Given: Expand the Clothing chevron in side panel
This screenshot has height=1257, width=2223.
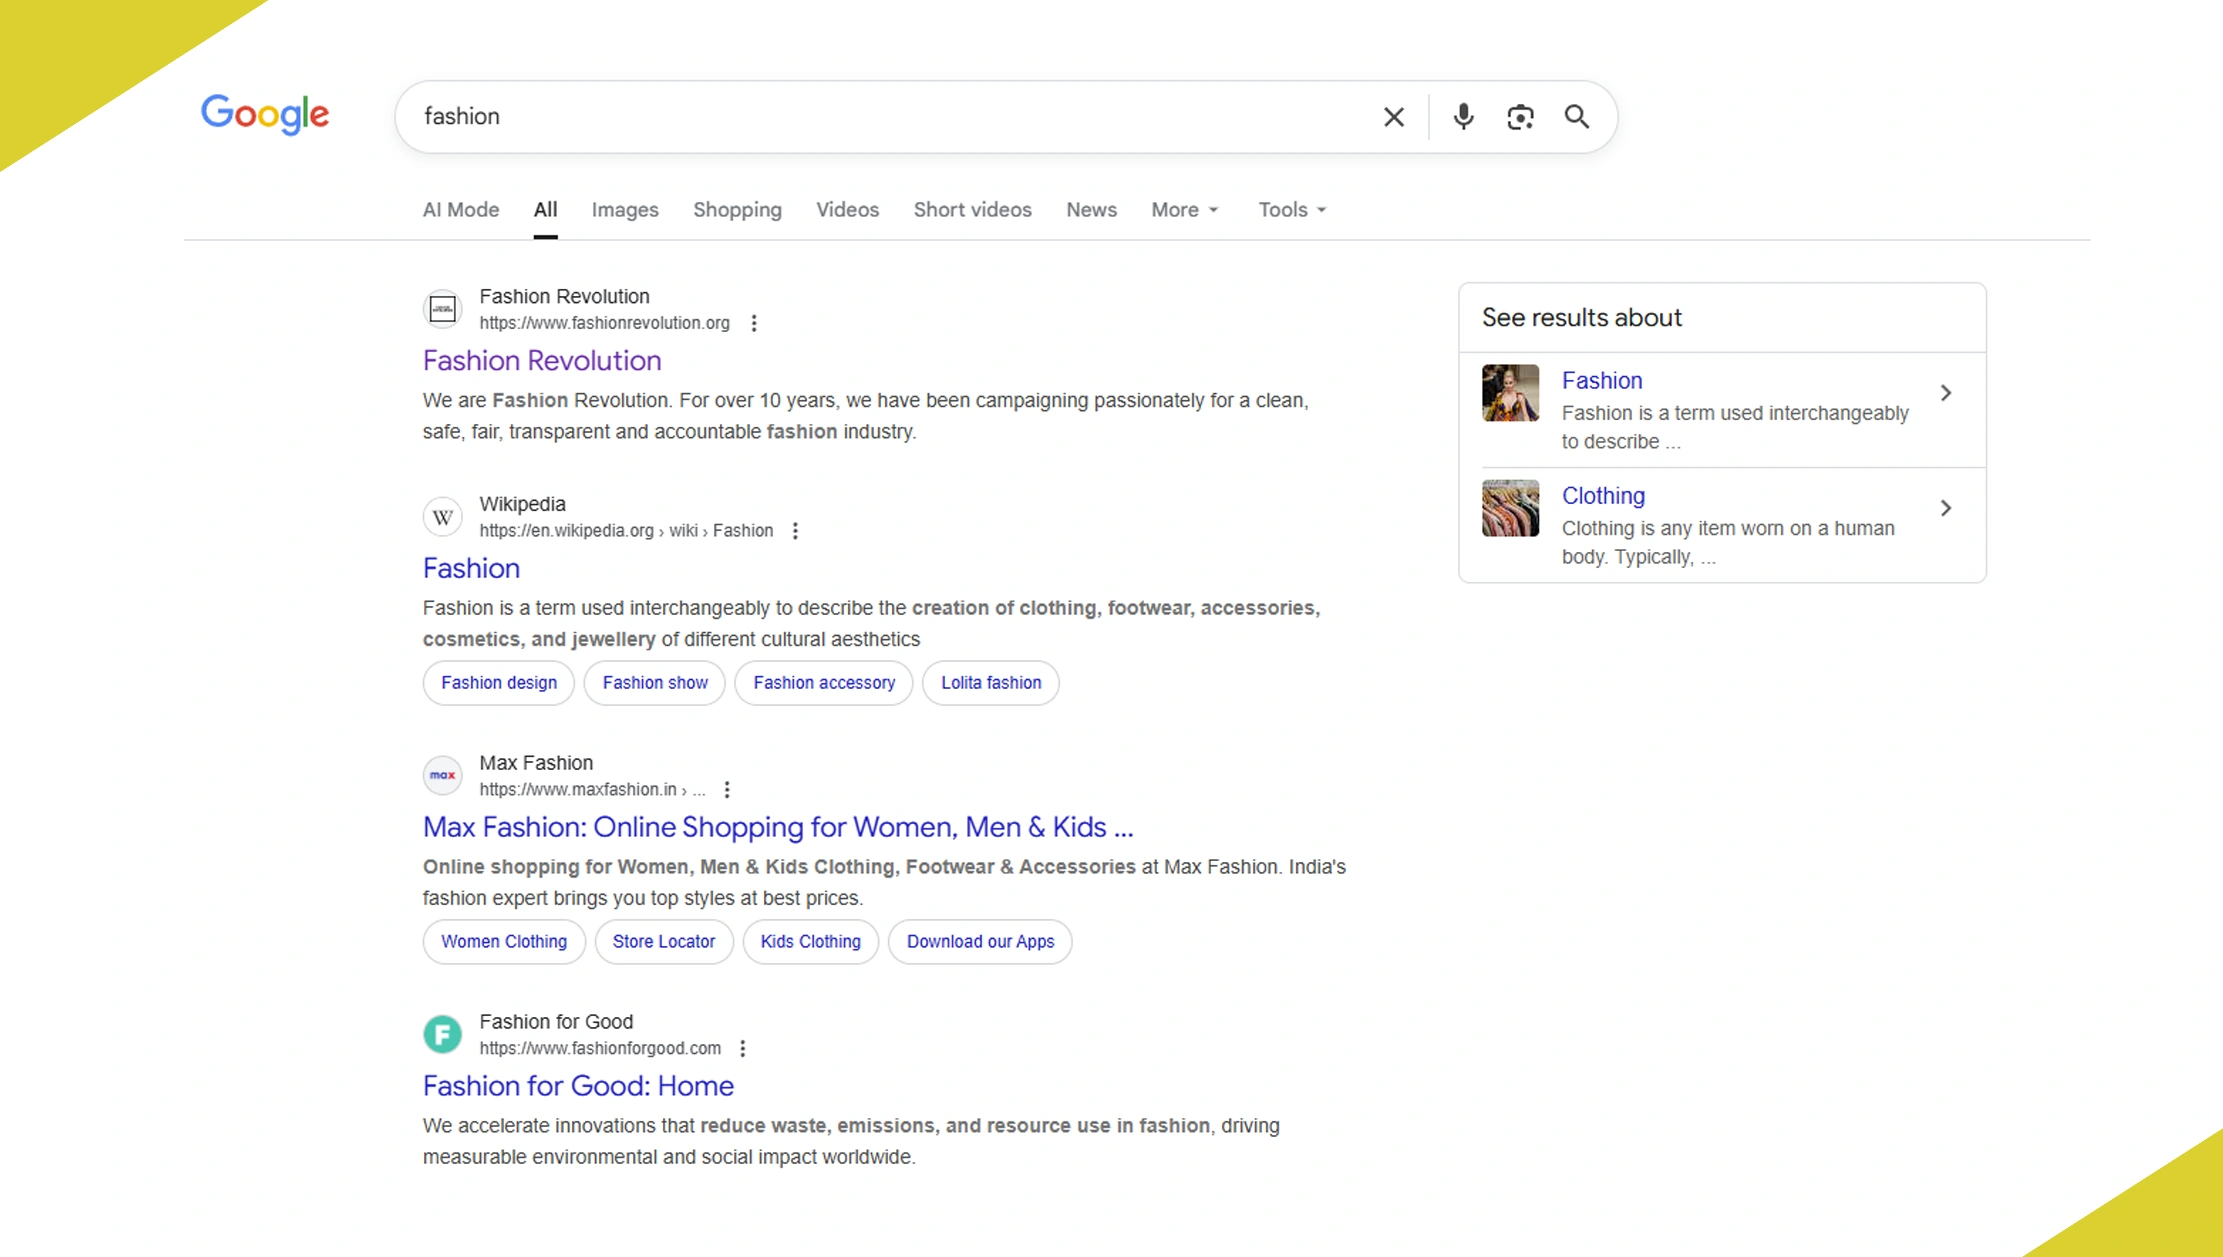Looking at the screenshot, I should (1945, 508).
